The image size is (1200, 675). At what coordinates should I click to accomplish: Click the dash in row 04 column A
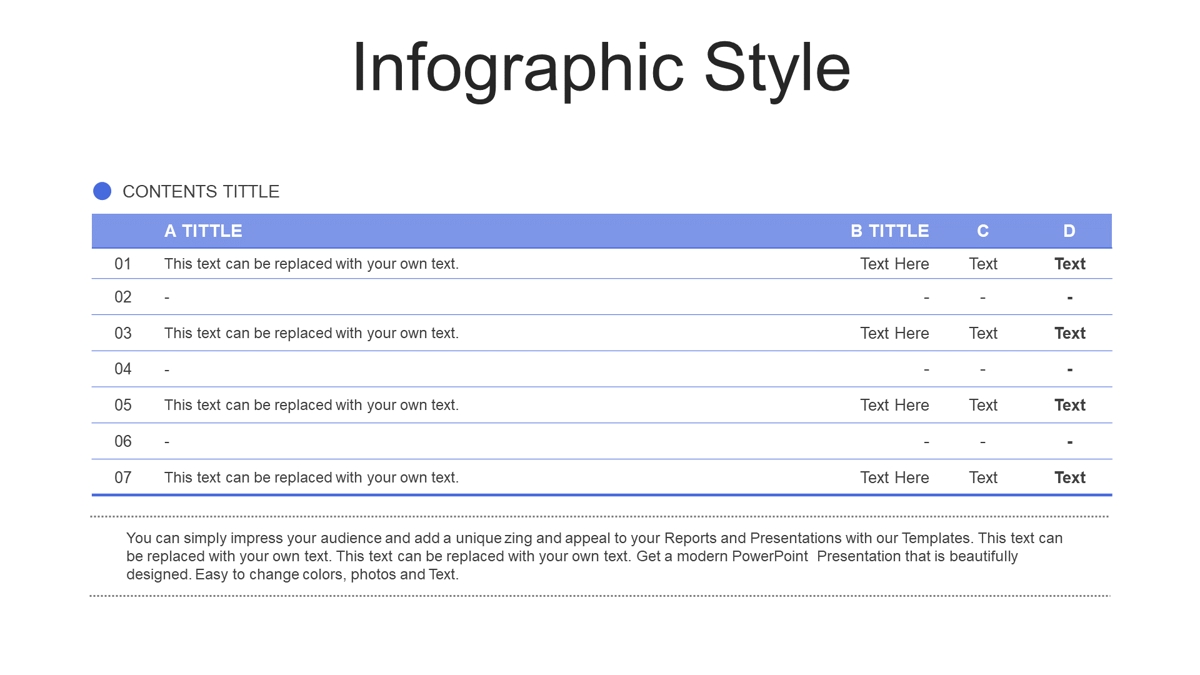pyautogui.click(x=167, y=370)
